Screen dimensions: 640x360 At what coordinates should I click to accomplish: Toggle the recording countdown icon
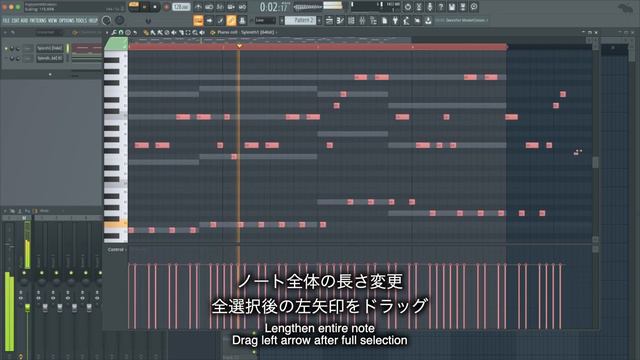click(x=220, y=7)
